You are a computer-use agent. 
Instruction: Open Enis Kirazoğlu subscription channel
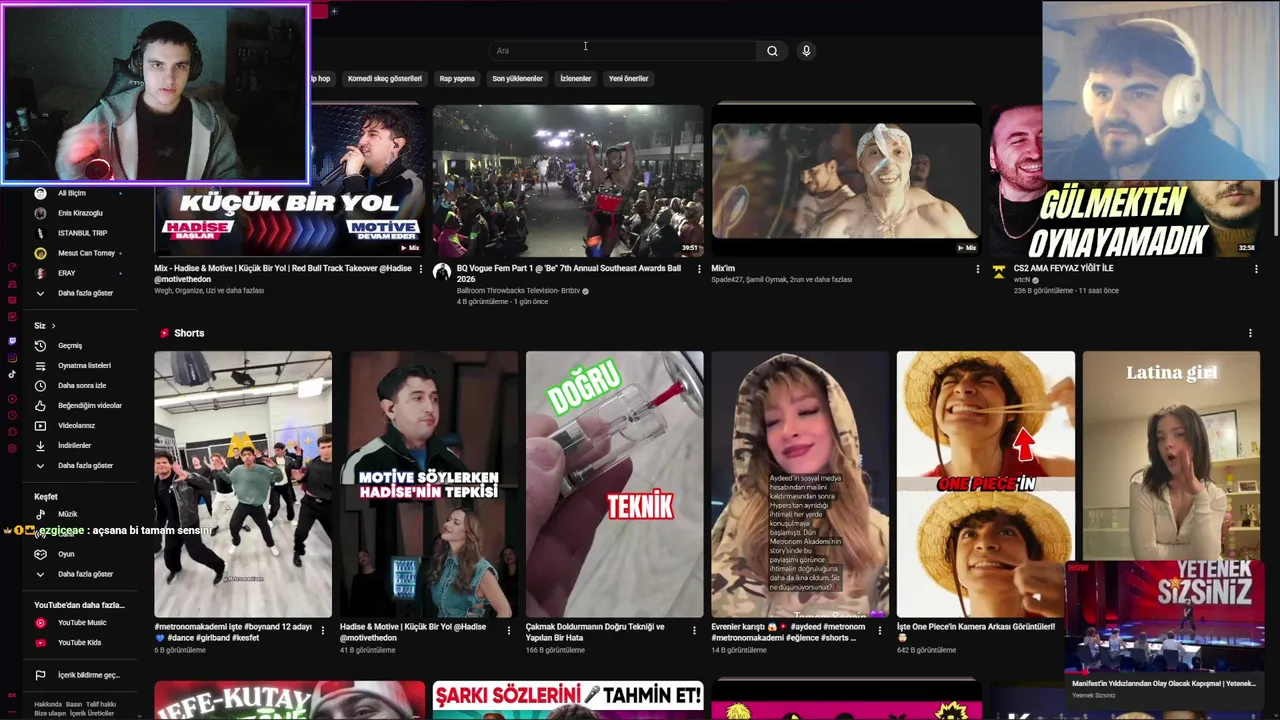click(x=79, y=213)
